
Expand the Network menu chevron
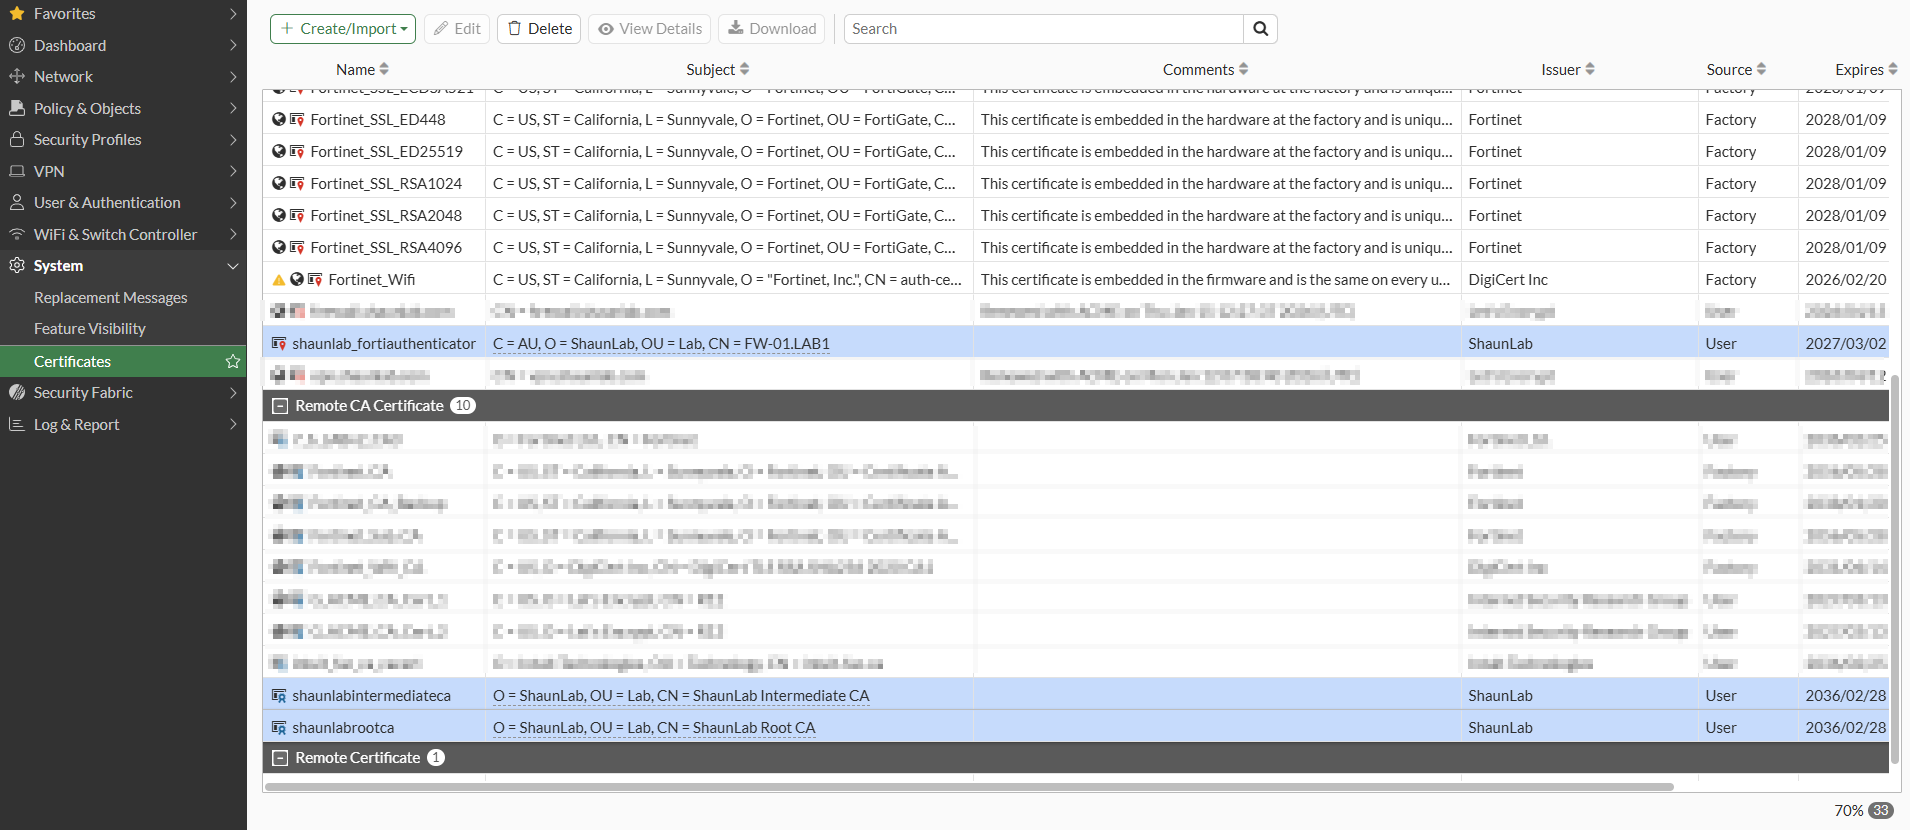coord(233,77)
